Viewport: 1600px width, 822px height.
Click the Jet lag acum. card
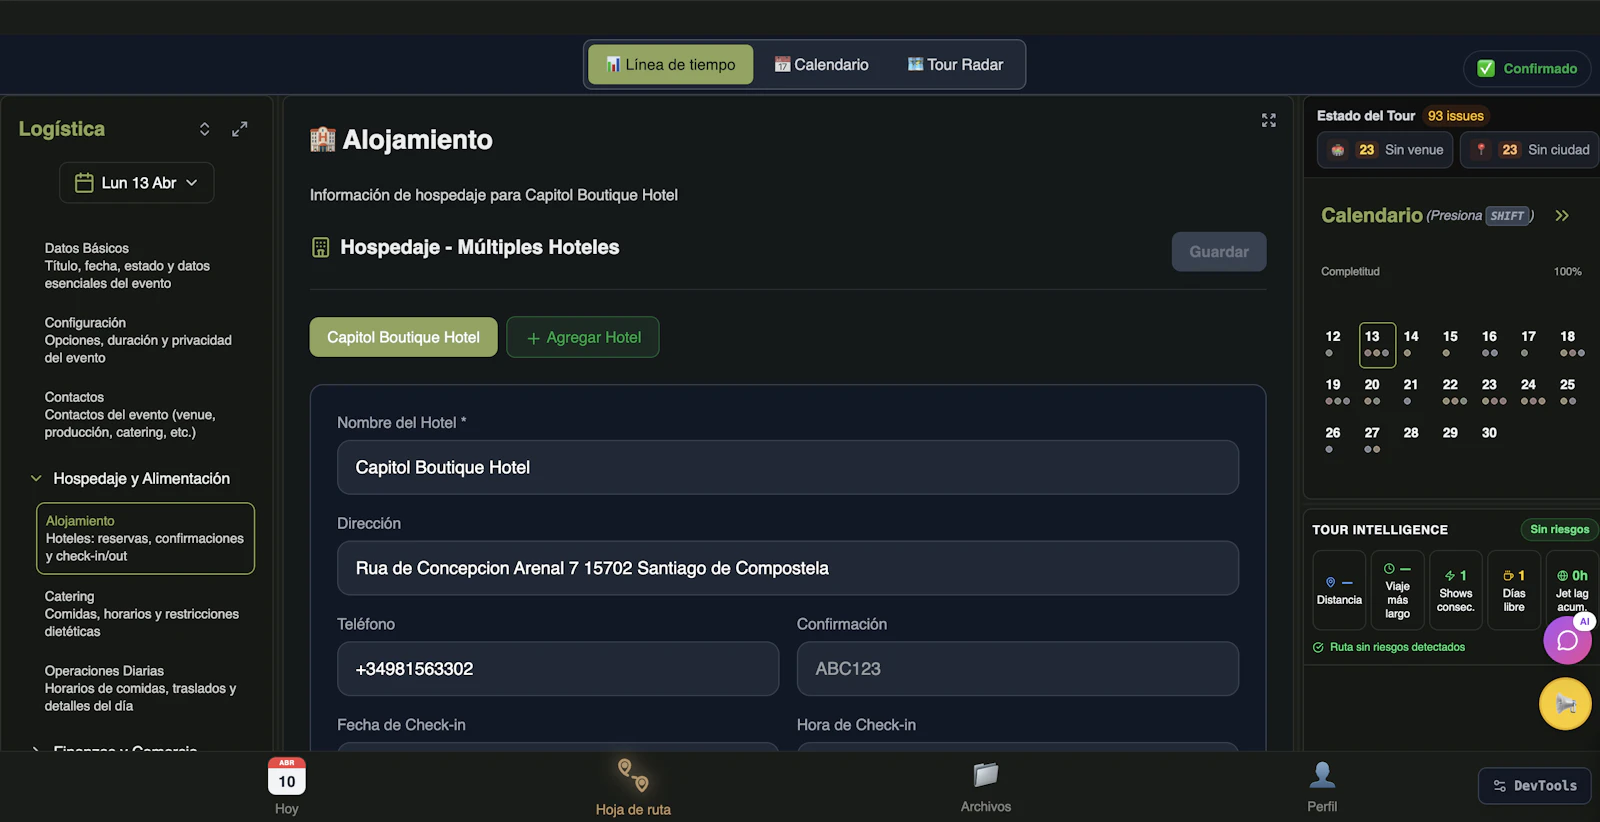(1571, 590)
